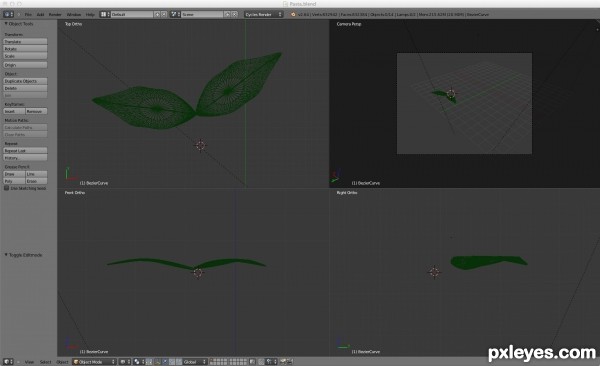Viewport: 600px width, 366px height.
Task: Click the Insert keyframe button
Action: tap(14, 111)
